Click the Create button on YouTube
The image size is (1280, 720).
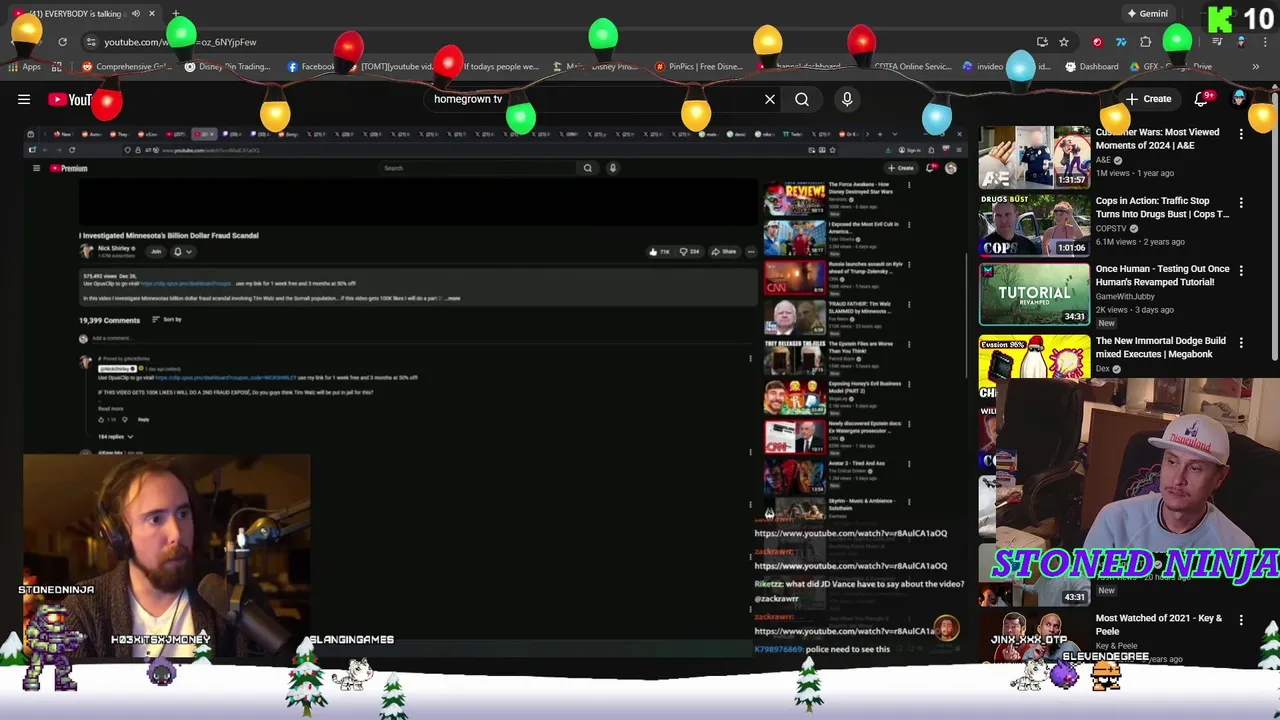click(x=1148, y=99)
